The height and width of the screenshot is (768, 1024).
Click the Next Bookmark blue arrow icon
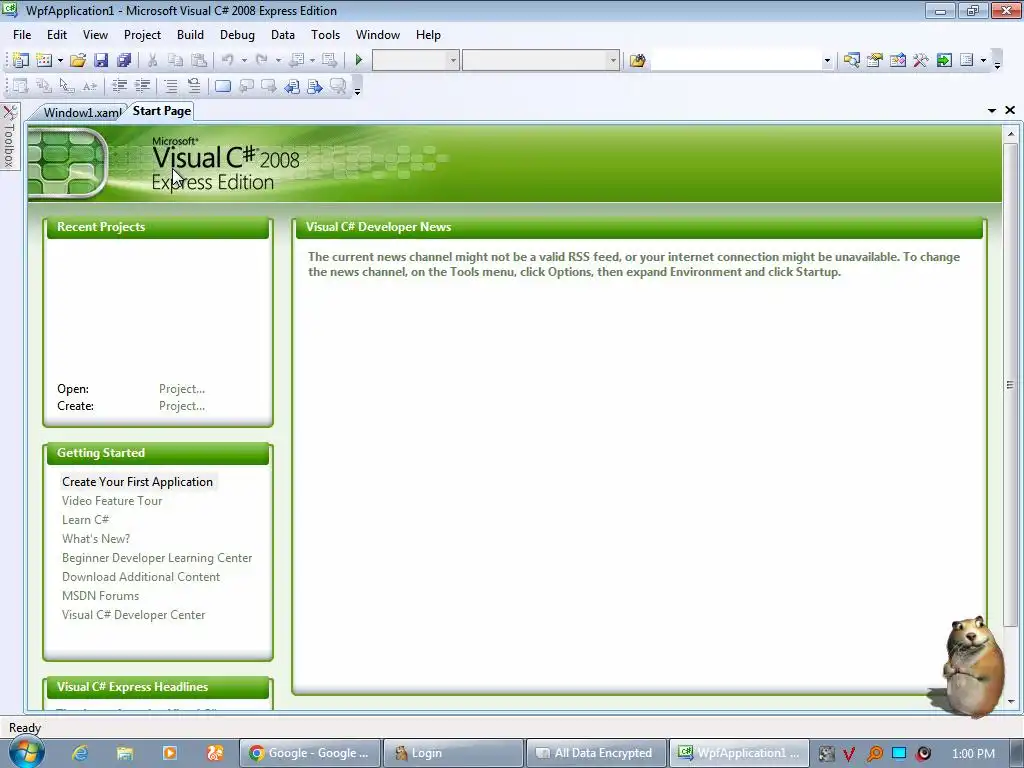coord(315,86)
